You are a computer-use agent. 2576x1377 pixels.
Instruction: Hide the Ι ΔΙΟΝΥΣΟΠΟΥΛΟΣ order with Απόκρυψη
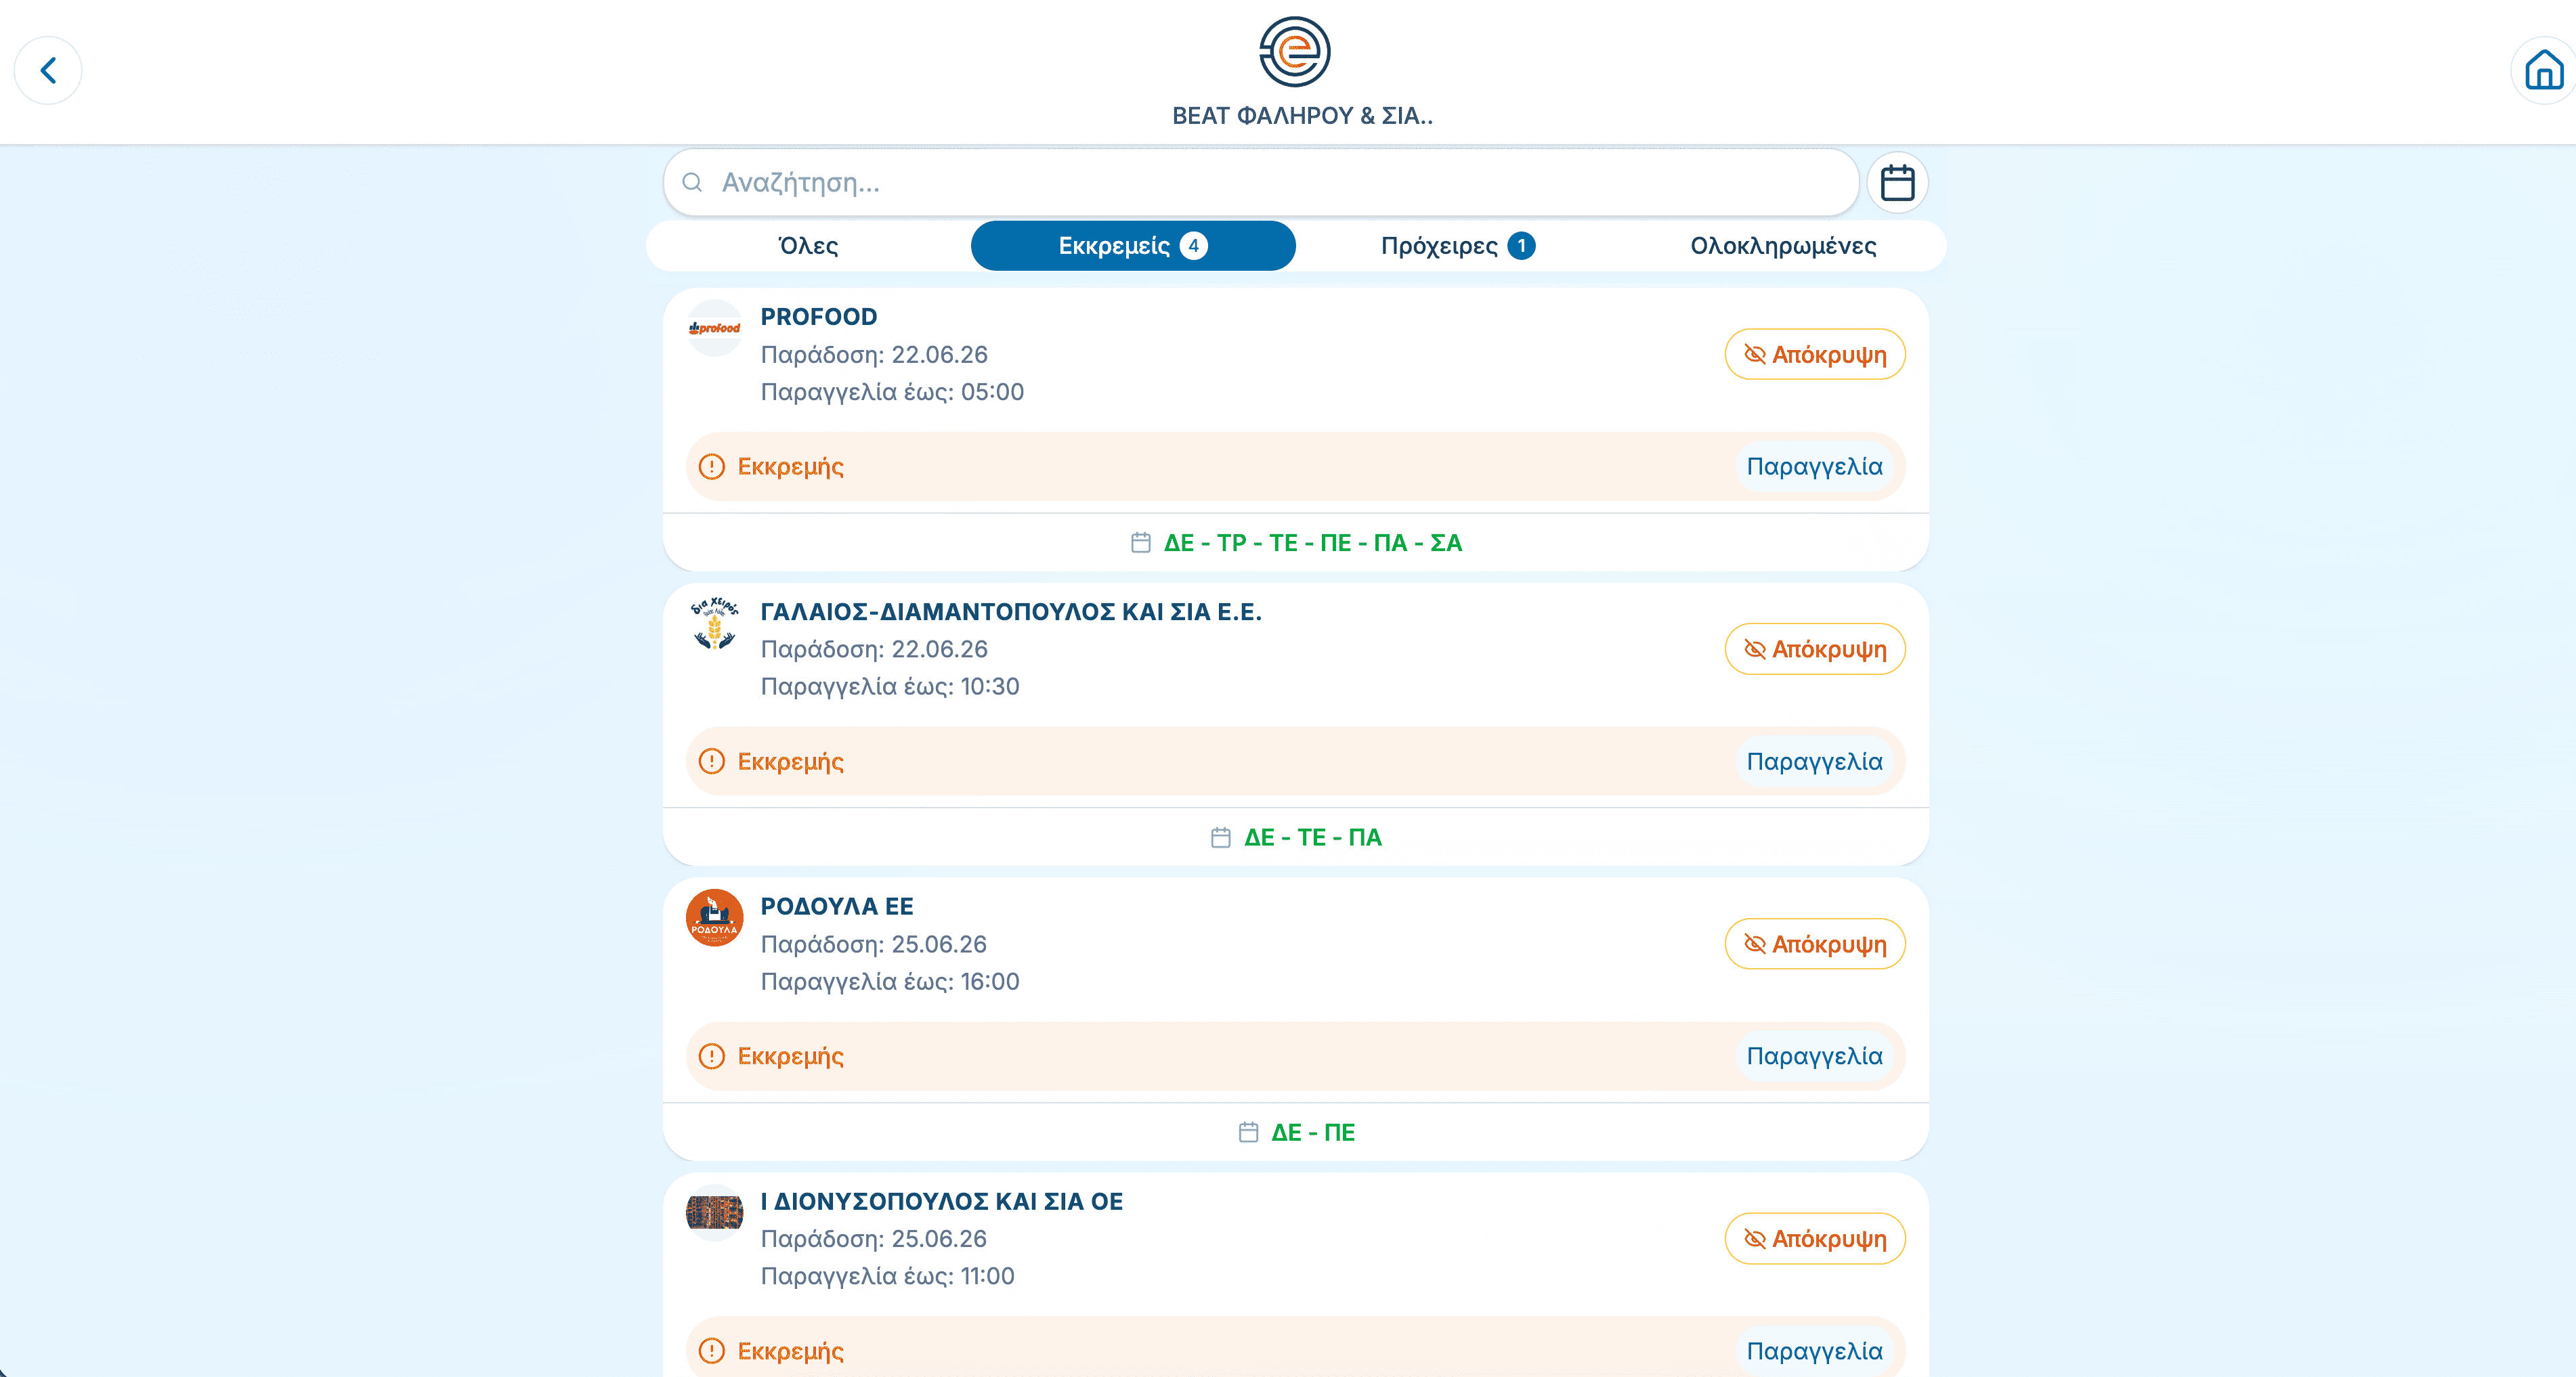coord(1814,1240)
